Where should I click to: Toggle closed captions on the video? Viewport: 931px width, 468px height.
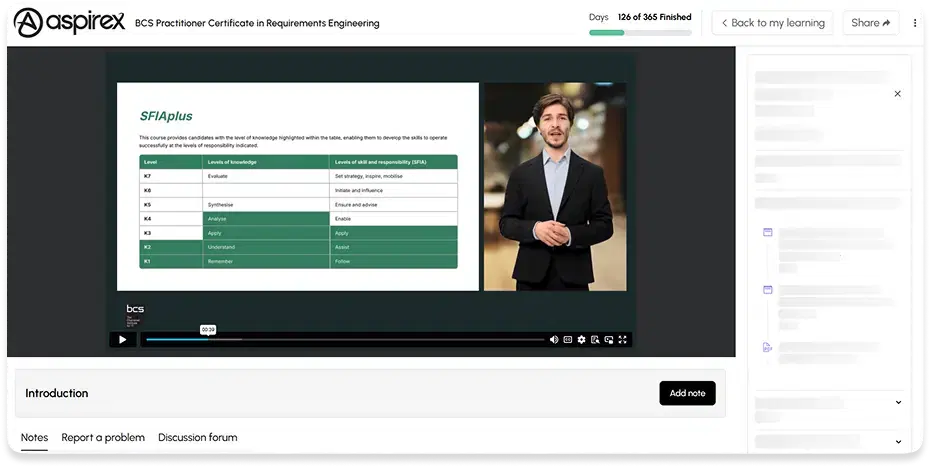[x=568, y=340]
